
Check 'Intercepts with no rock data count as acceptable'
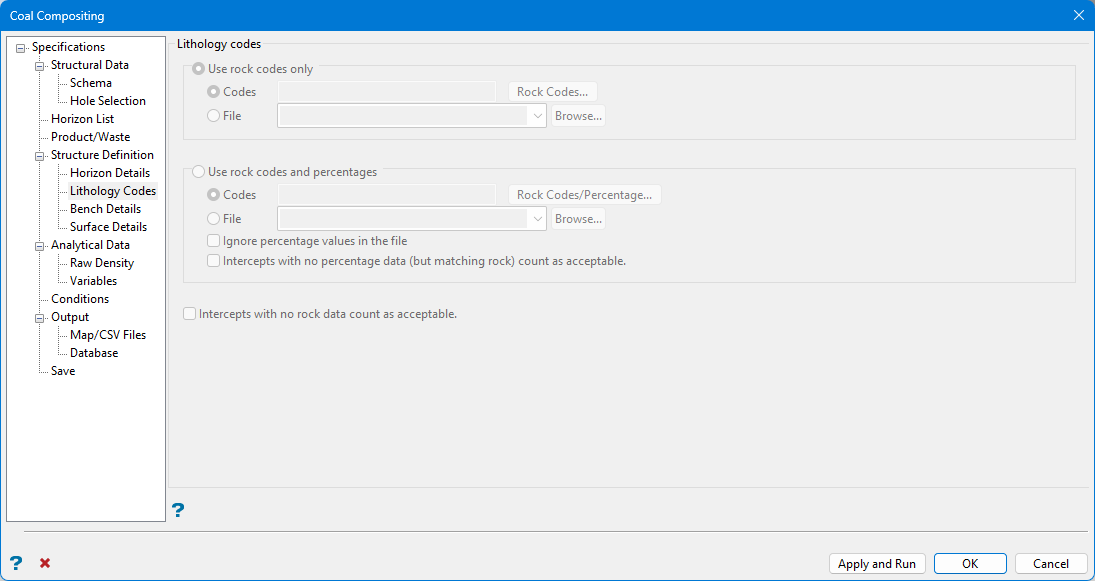[x=190, y=314]
